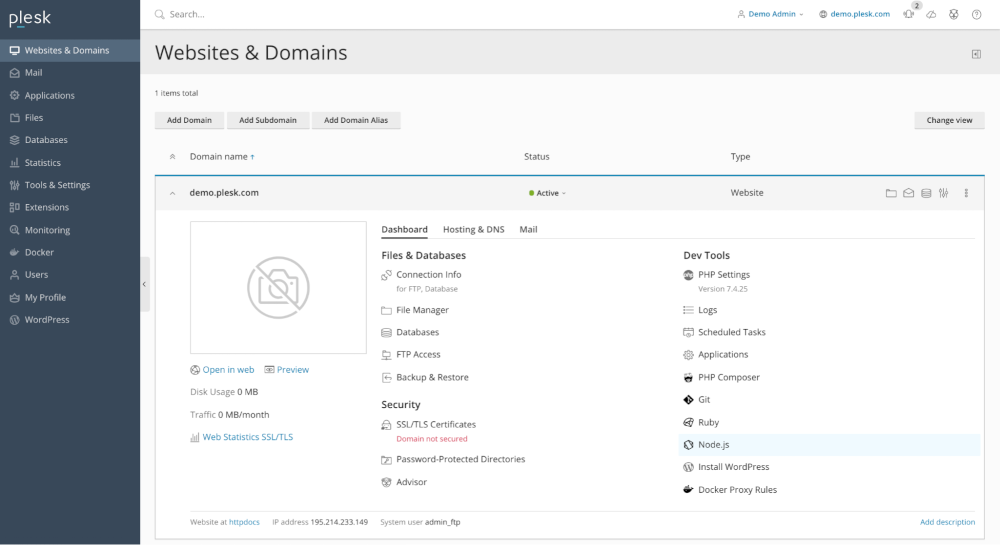Open the mail envelope icon in domain row
The width and height of the screenshot is (1000, 545).
click(x=909, y=193)
